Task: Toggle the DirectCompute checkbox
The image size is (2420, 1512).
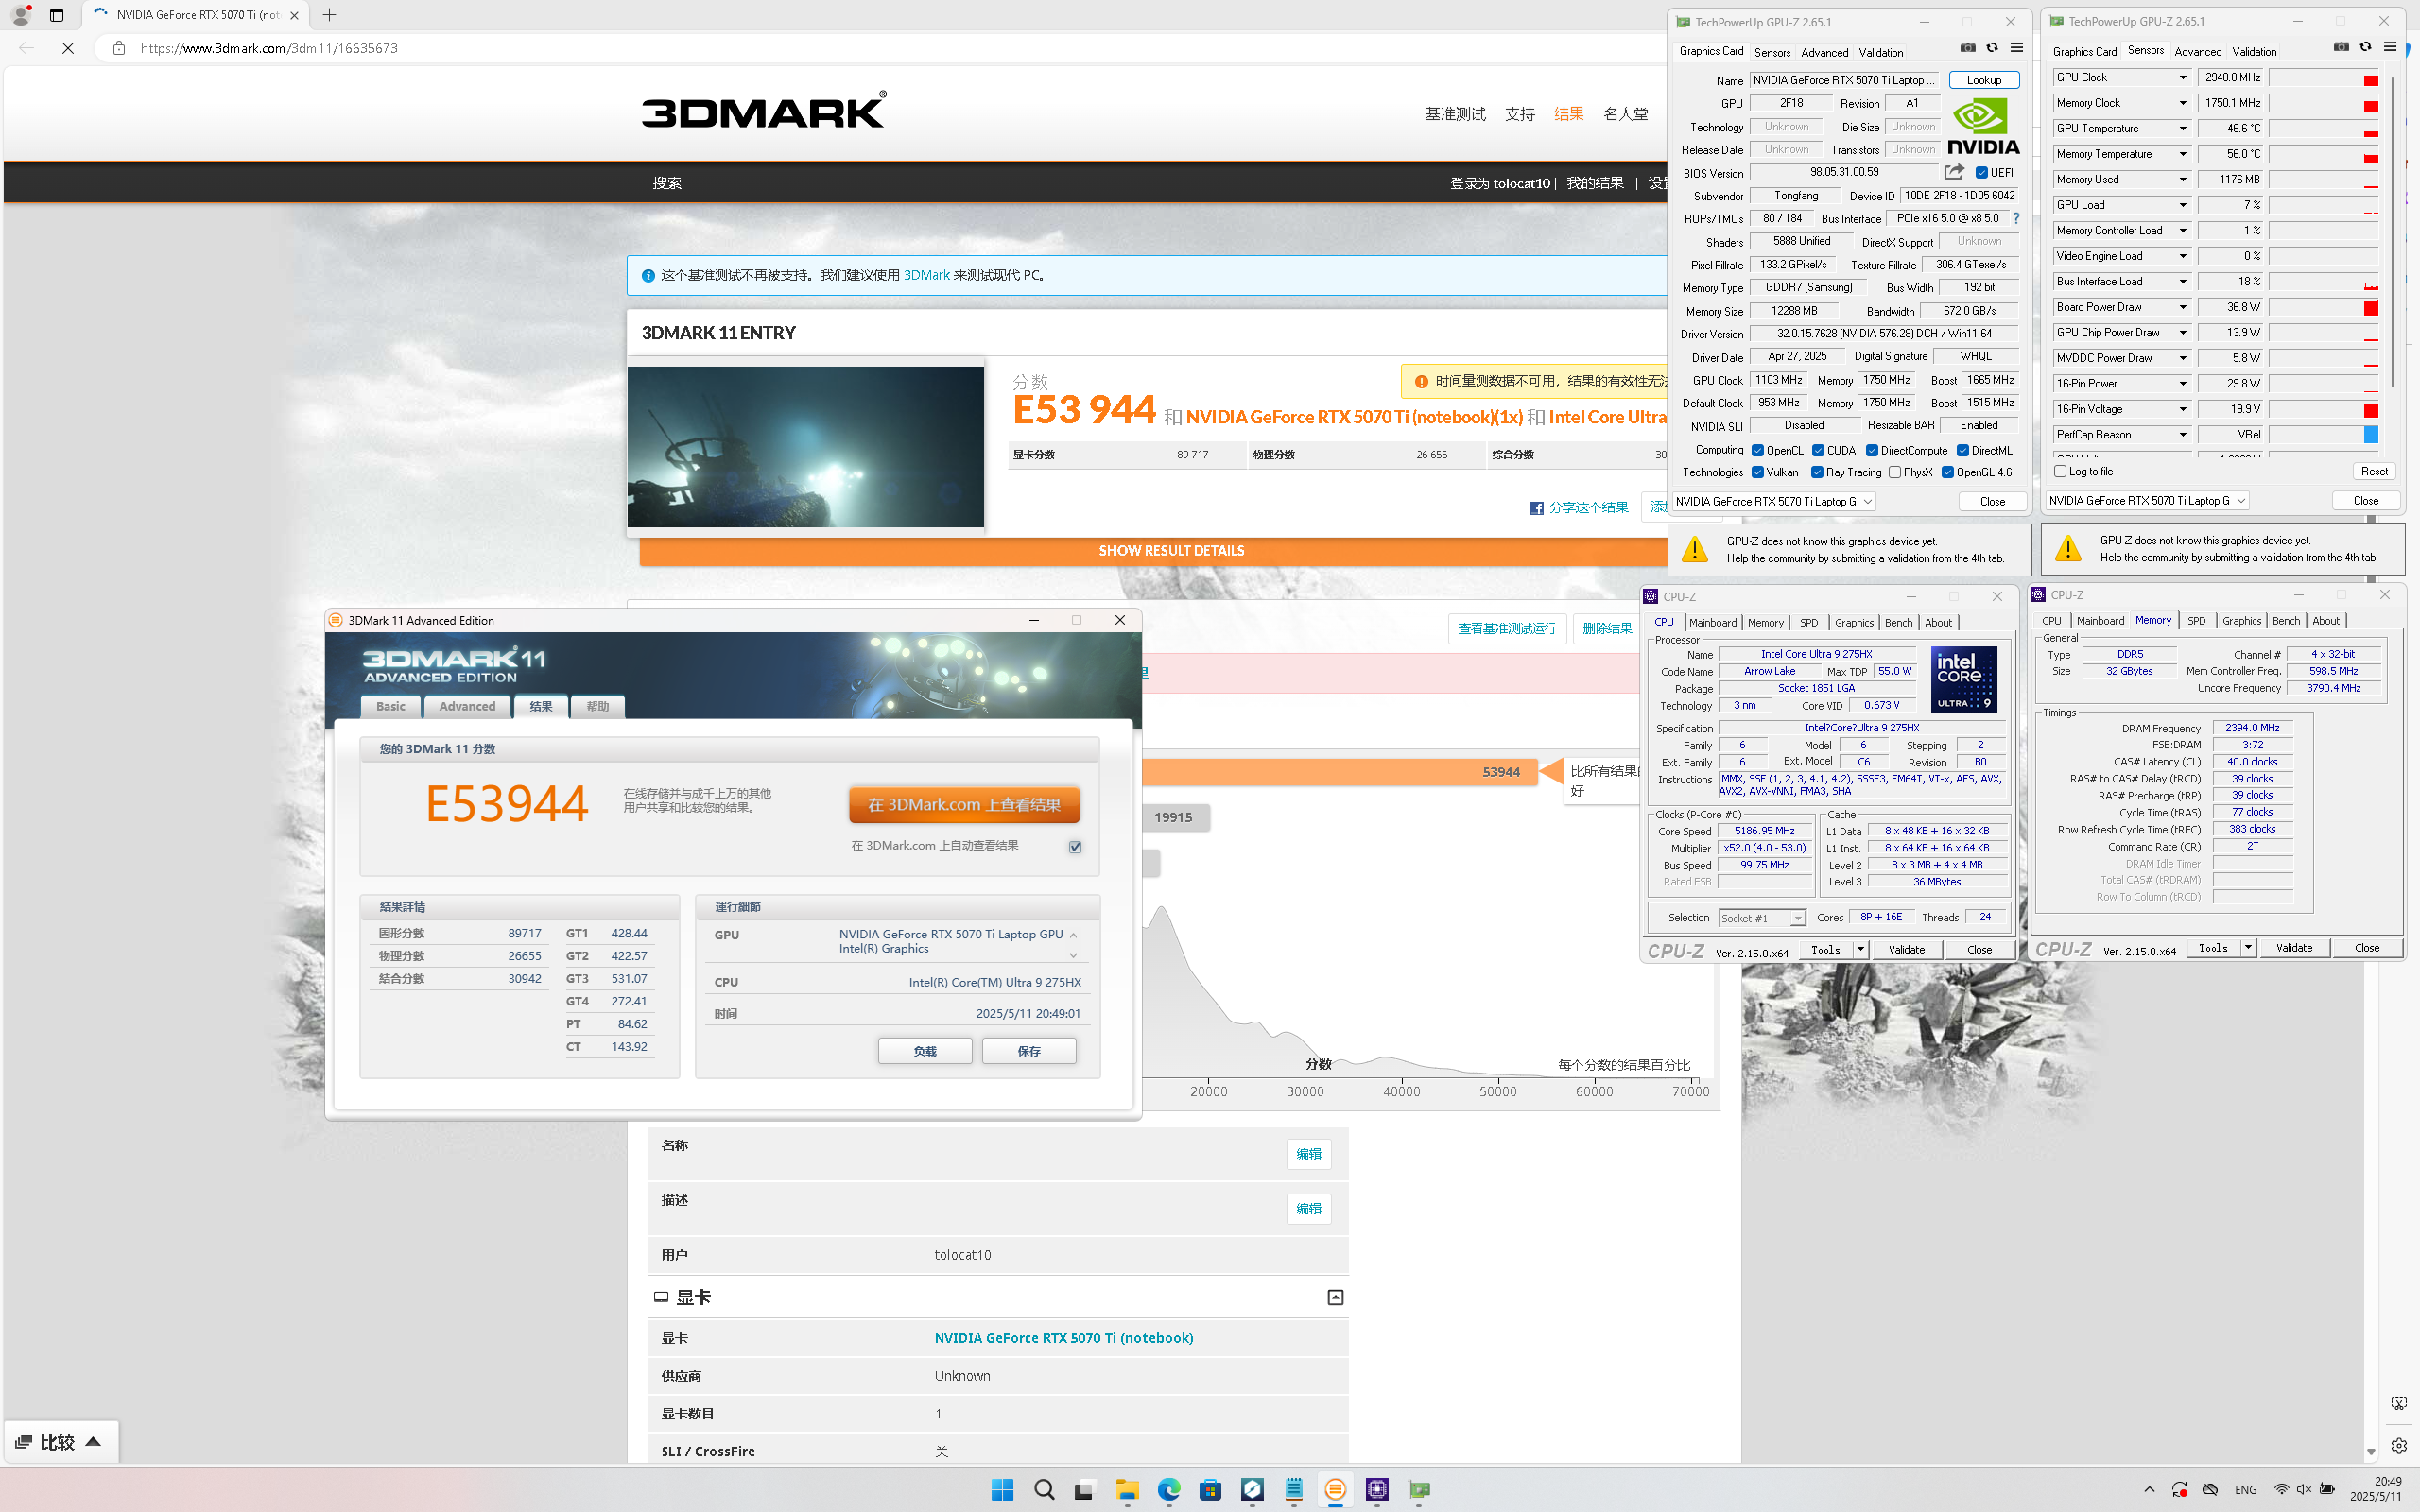Action: [x=1871, y=451]
